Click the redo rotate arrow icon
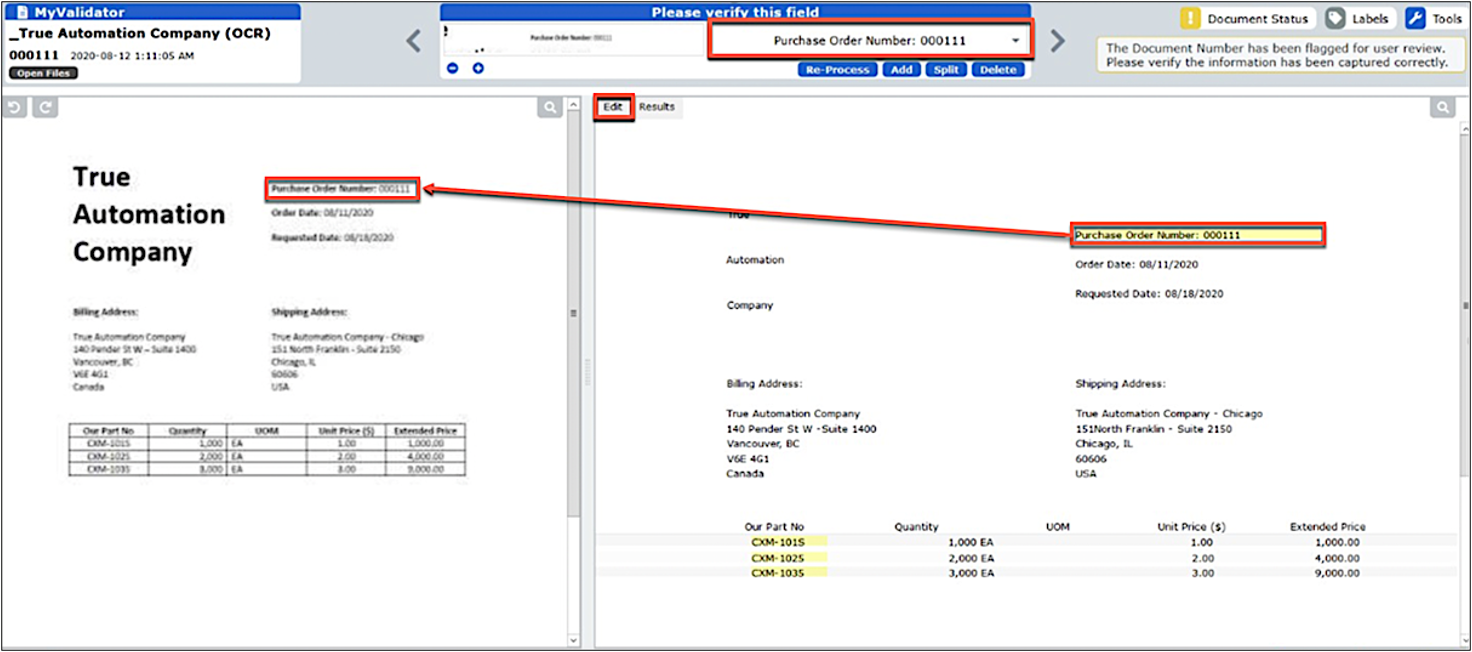This screenshot has width=1472, height=652. pyautogui.click(x=45, y=107)
